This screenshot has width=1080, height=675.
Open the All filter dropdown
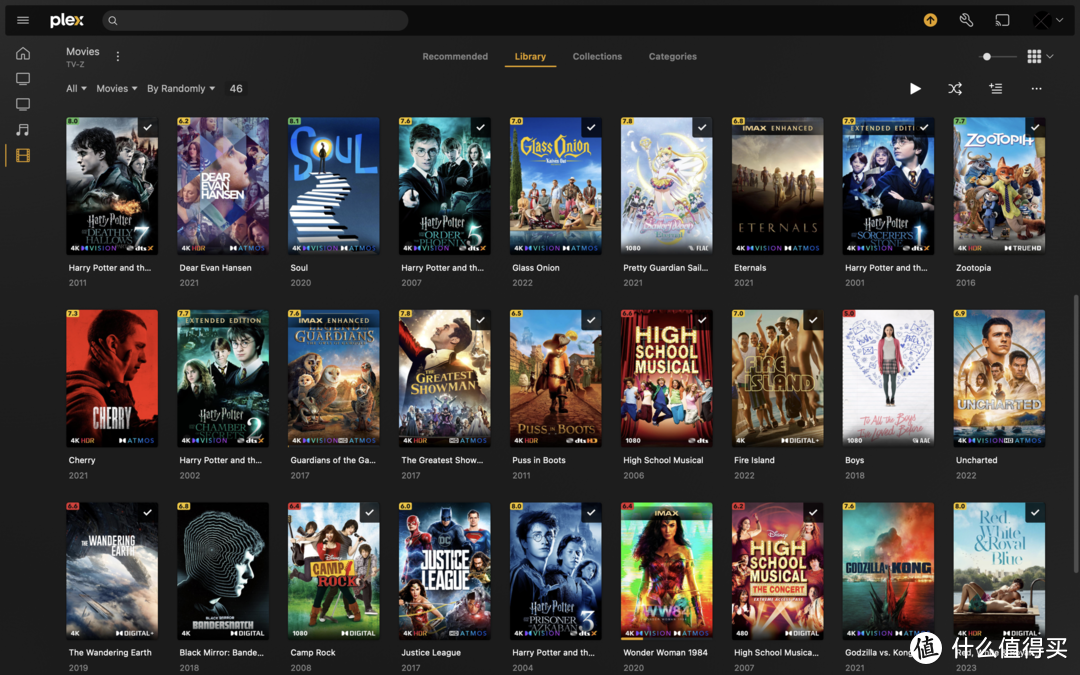coord(76,88)
